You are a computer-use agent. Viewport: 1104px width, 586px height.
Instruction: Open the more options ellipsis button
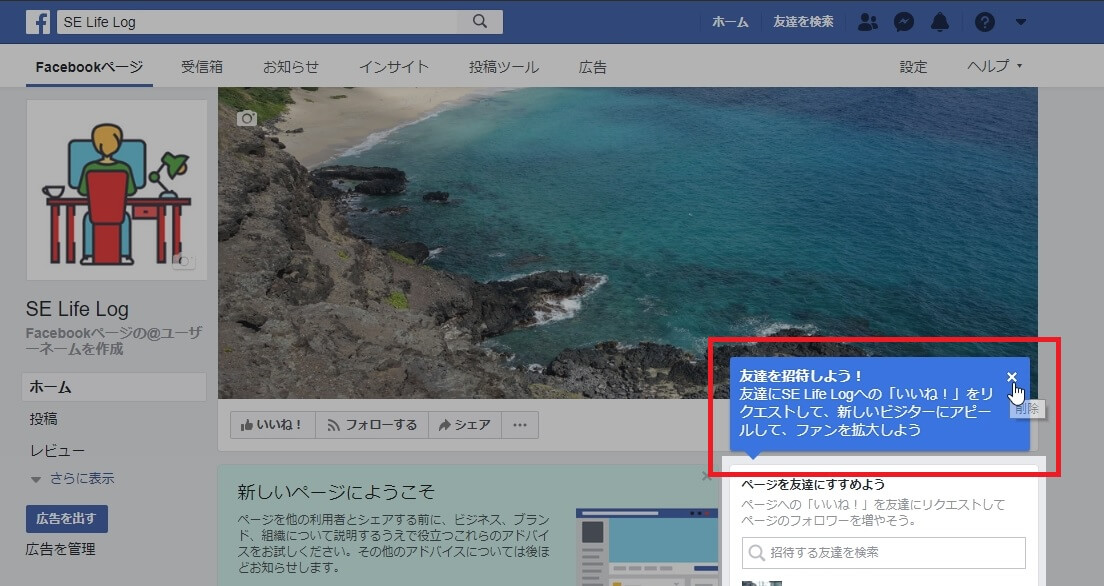pyautogui.click(x=519, y=425)
